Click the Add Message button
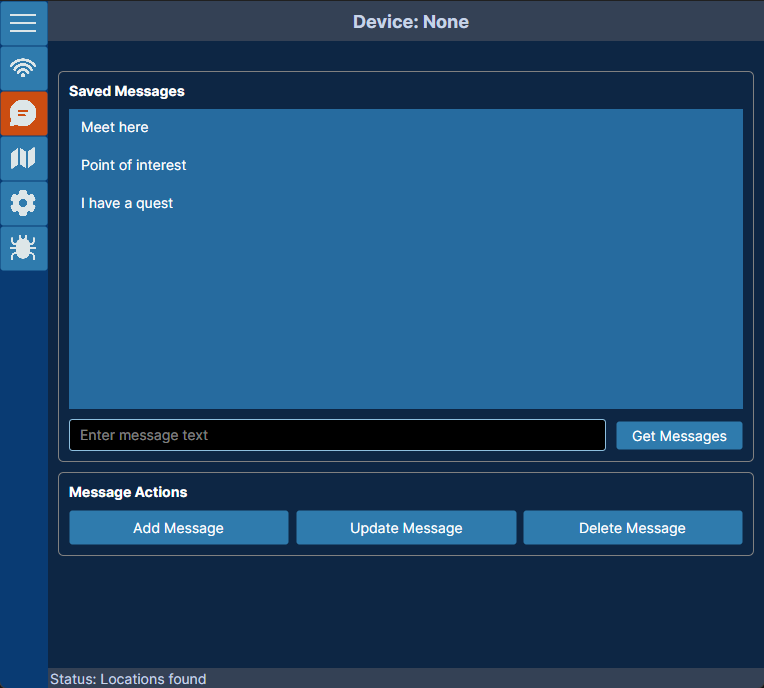This screenshot has height=688, width=764. click(x=179, y=528)
